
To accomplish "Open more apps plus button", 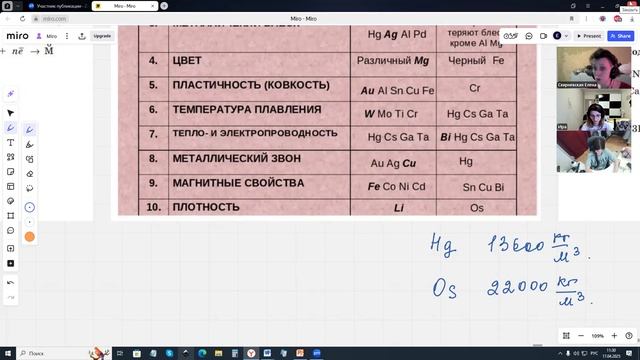I will tap(11, 264).
